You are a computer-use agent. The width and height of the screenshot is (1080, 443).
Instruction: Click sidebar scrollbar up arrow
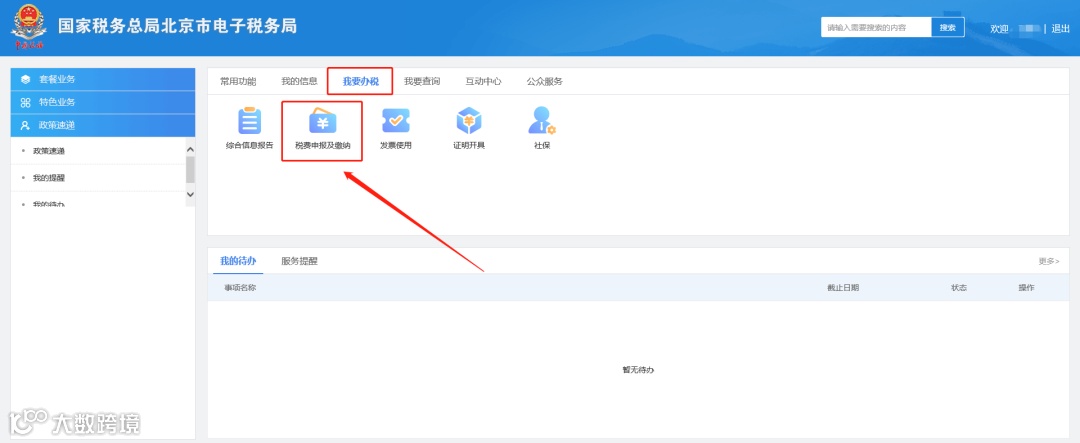click(191, 150)
